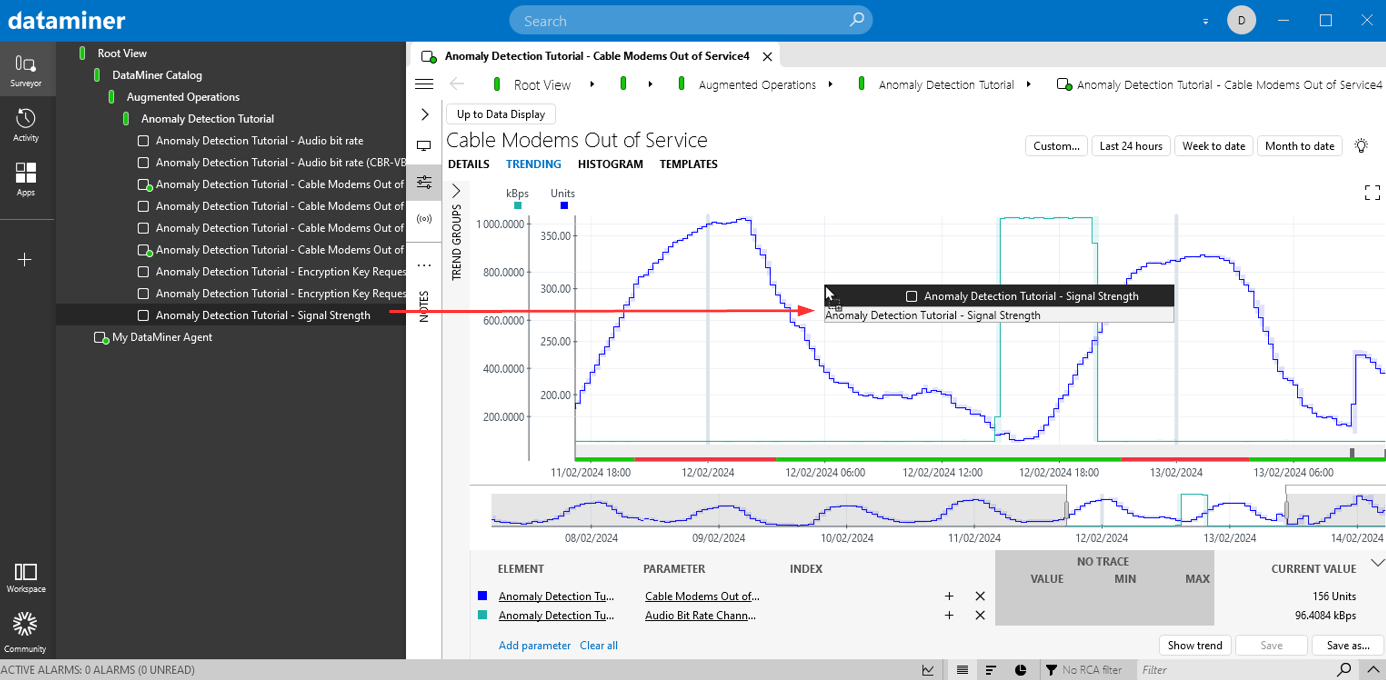Select the list view icon in the alarm bar
Screen dimensions: 1386x680
(962, 670)
